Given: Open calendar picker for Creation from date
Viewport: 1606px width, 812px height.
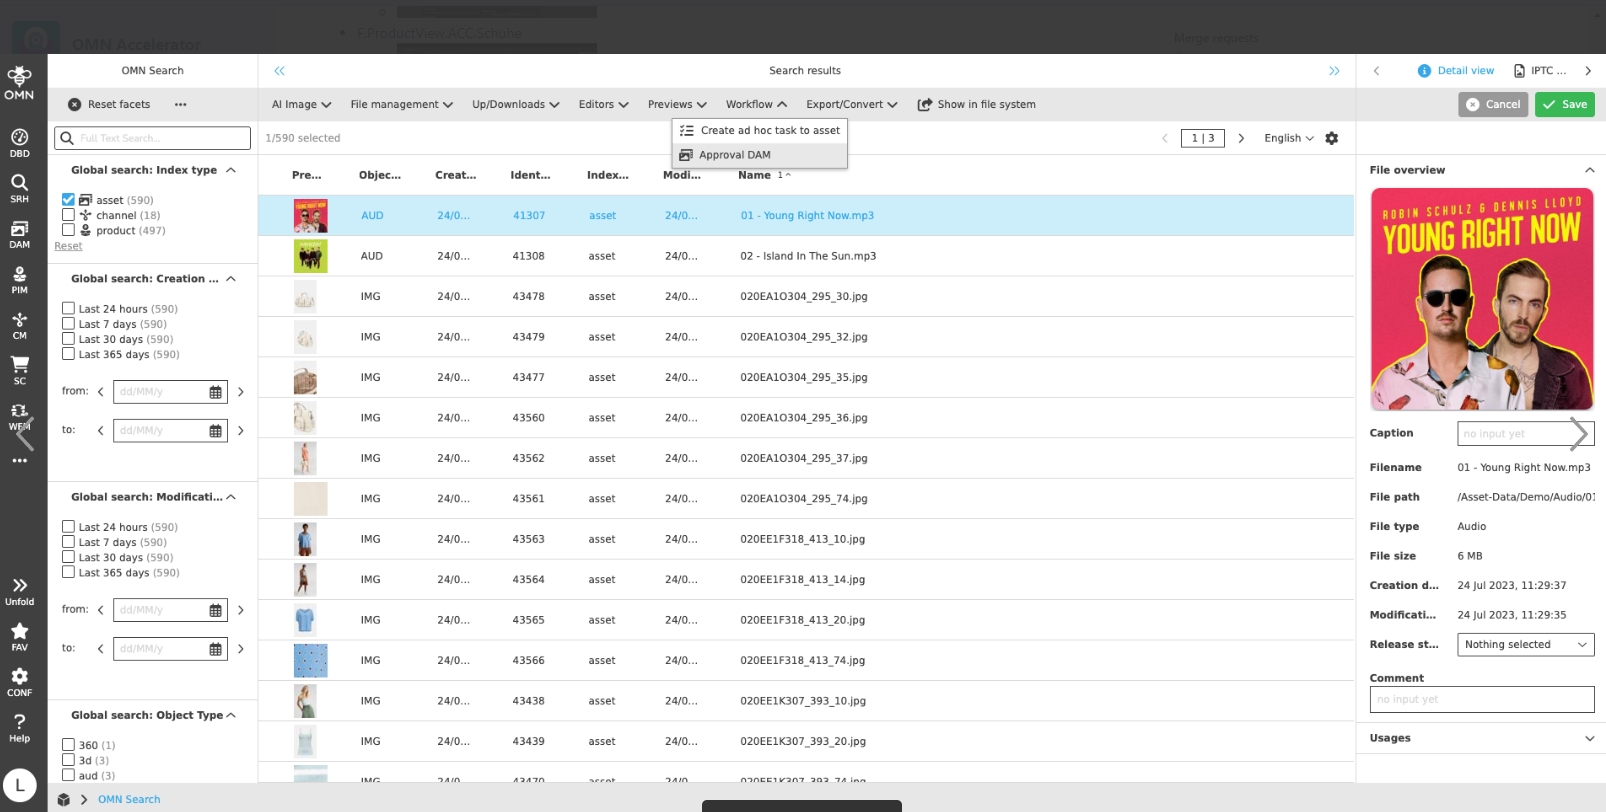Looking at the screenshot, I should [x=215, y=392].
